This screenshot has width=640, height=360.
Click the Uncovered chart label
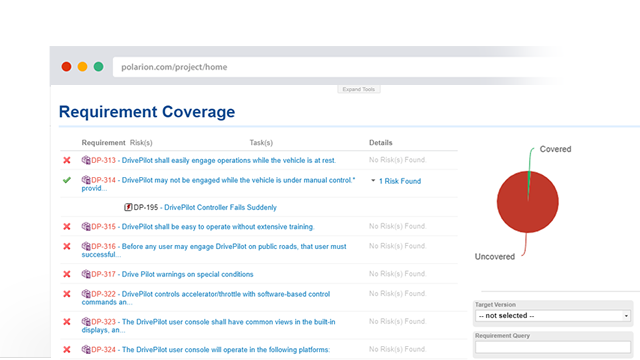[495, 257]
